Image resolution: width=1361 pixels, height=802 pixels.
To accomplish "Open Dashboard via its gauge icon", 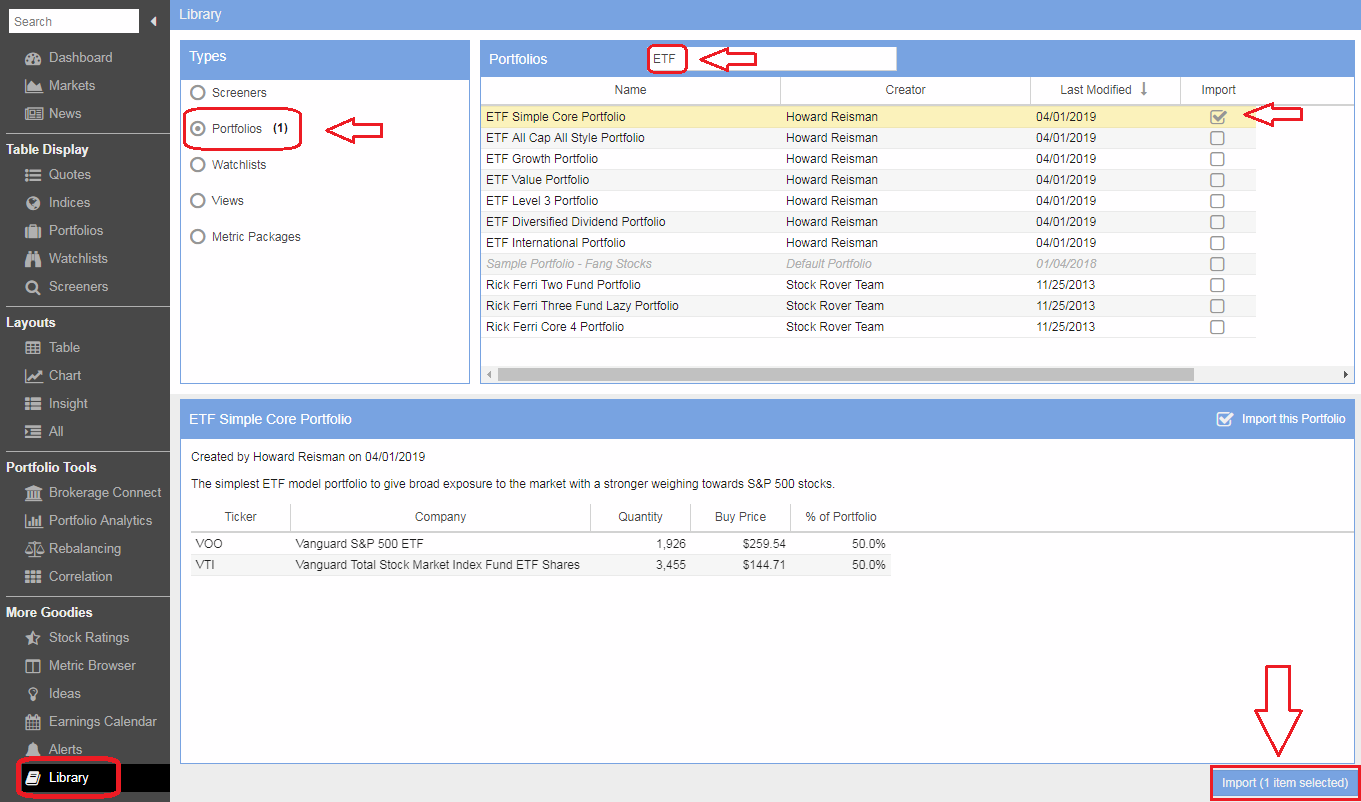I will tap(33, 58).
